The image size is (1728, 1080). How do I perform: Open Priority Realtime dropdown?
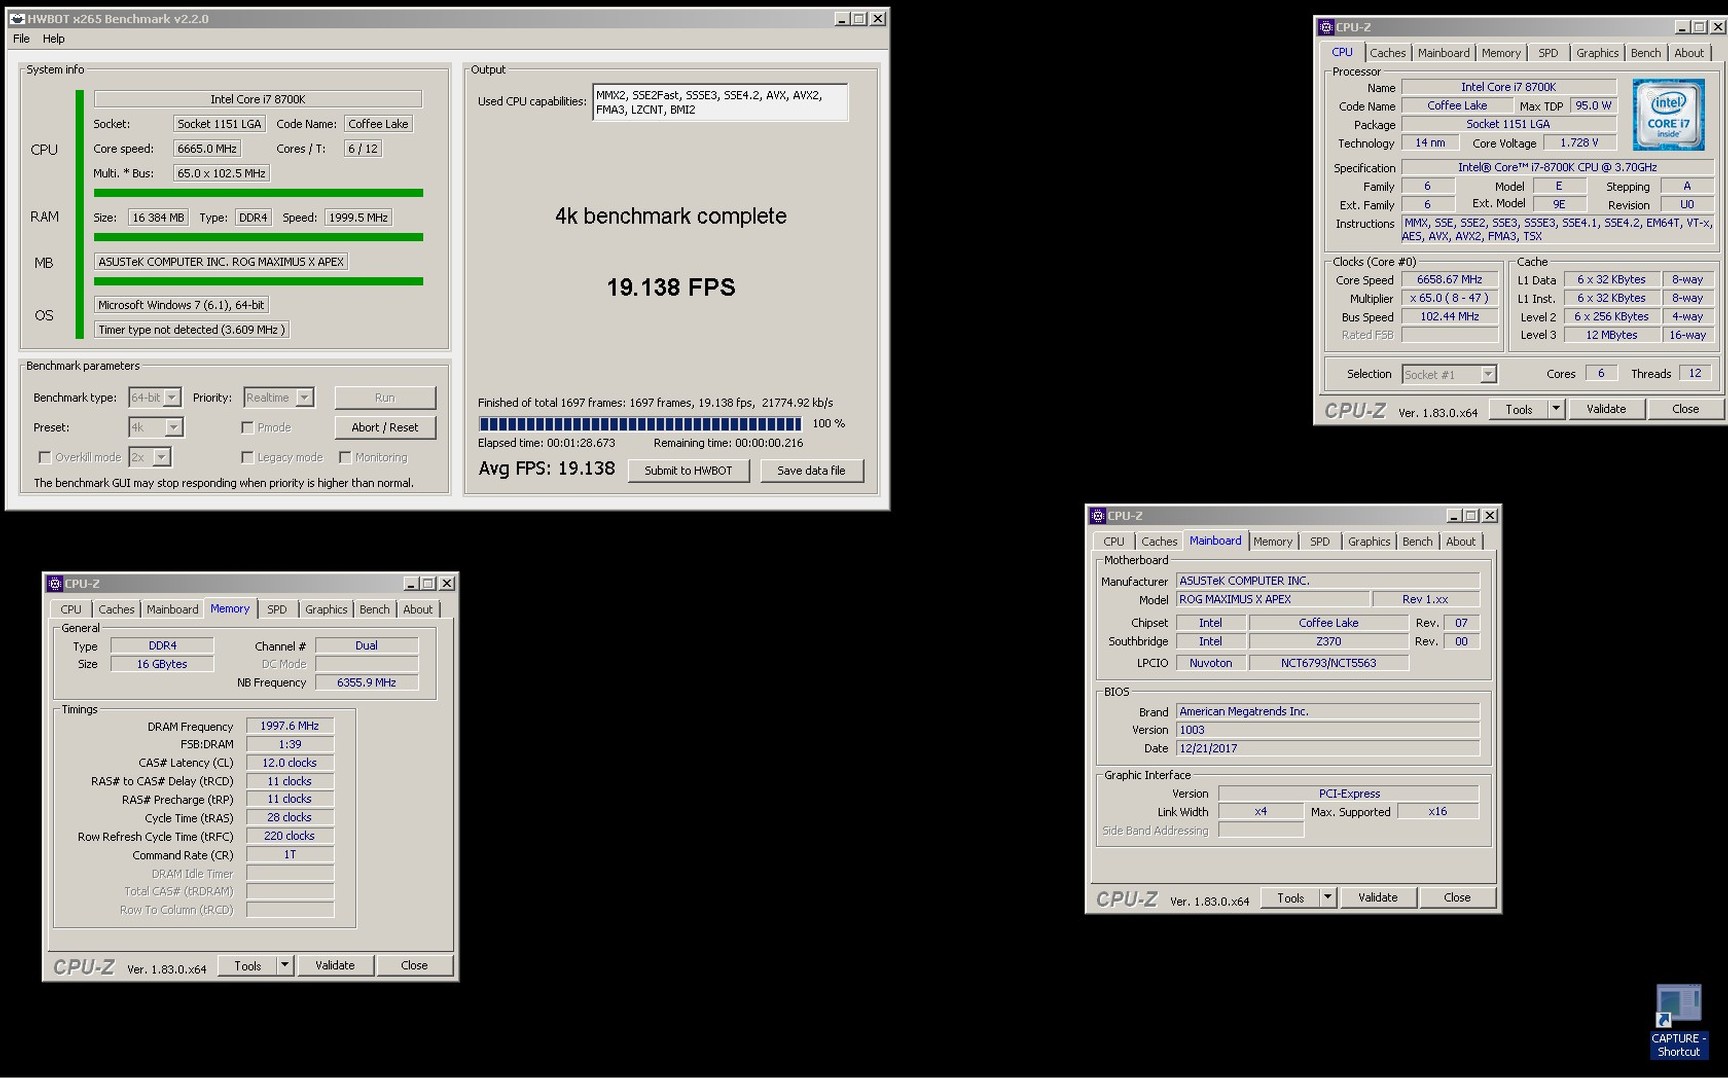click(x=304, y=398)
